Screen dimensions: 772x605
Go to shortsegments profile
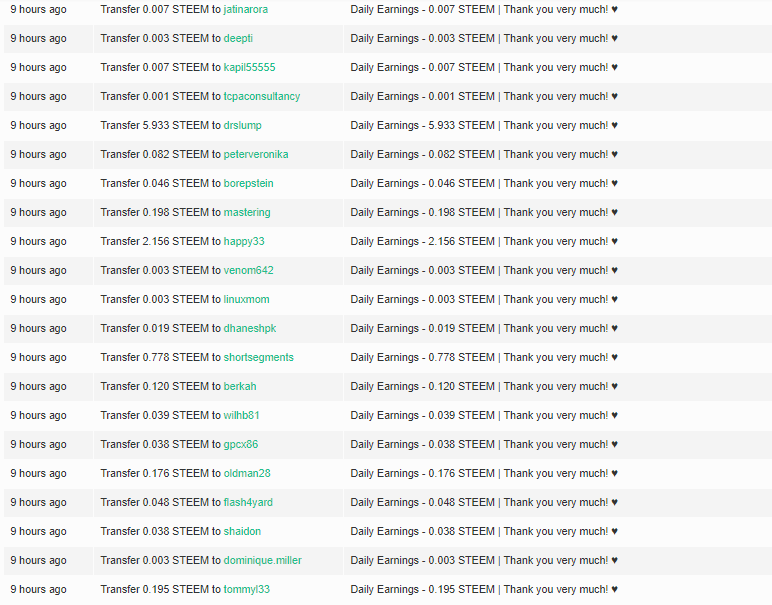pyautogui.click(x=259, y=358)
